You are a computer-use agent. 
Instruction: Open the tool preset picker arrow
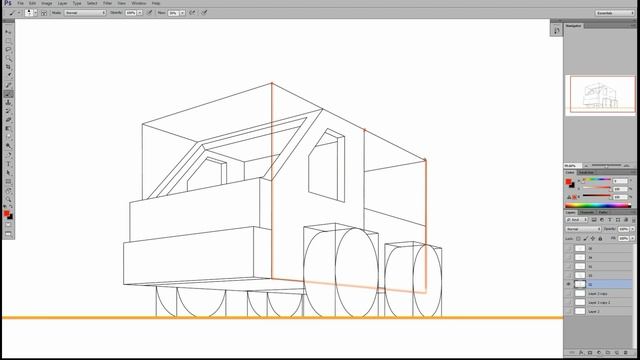coord(18,13)
